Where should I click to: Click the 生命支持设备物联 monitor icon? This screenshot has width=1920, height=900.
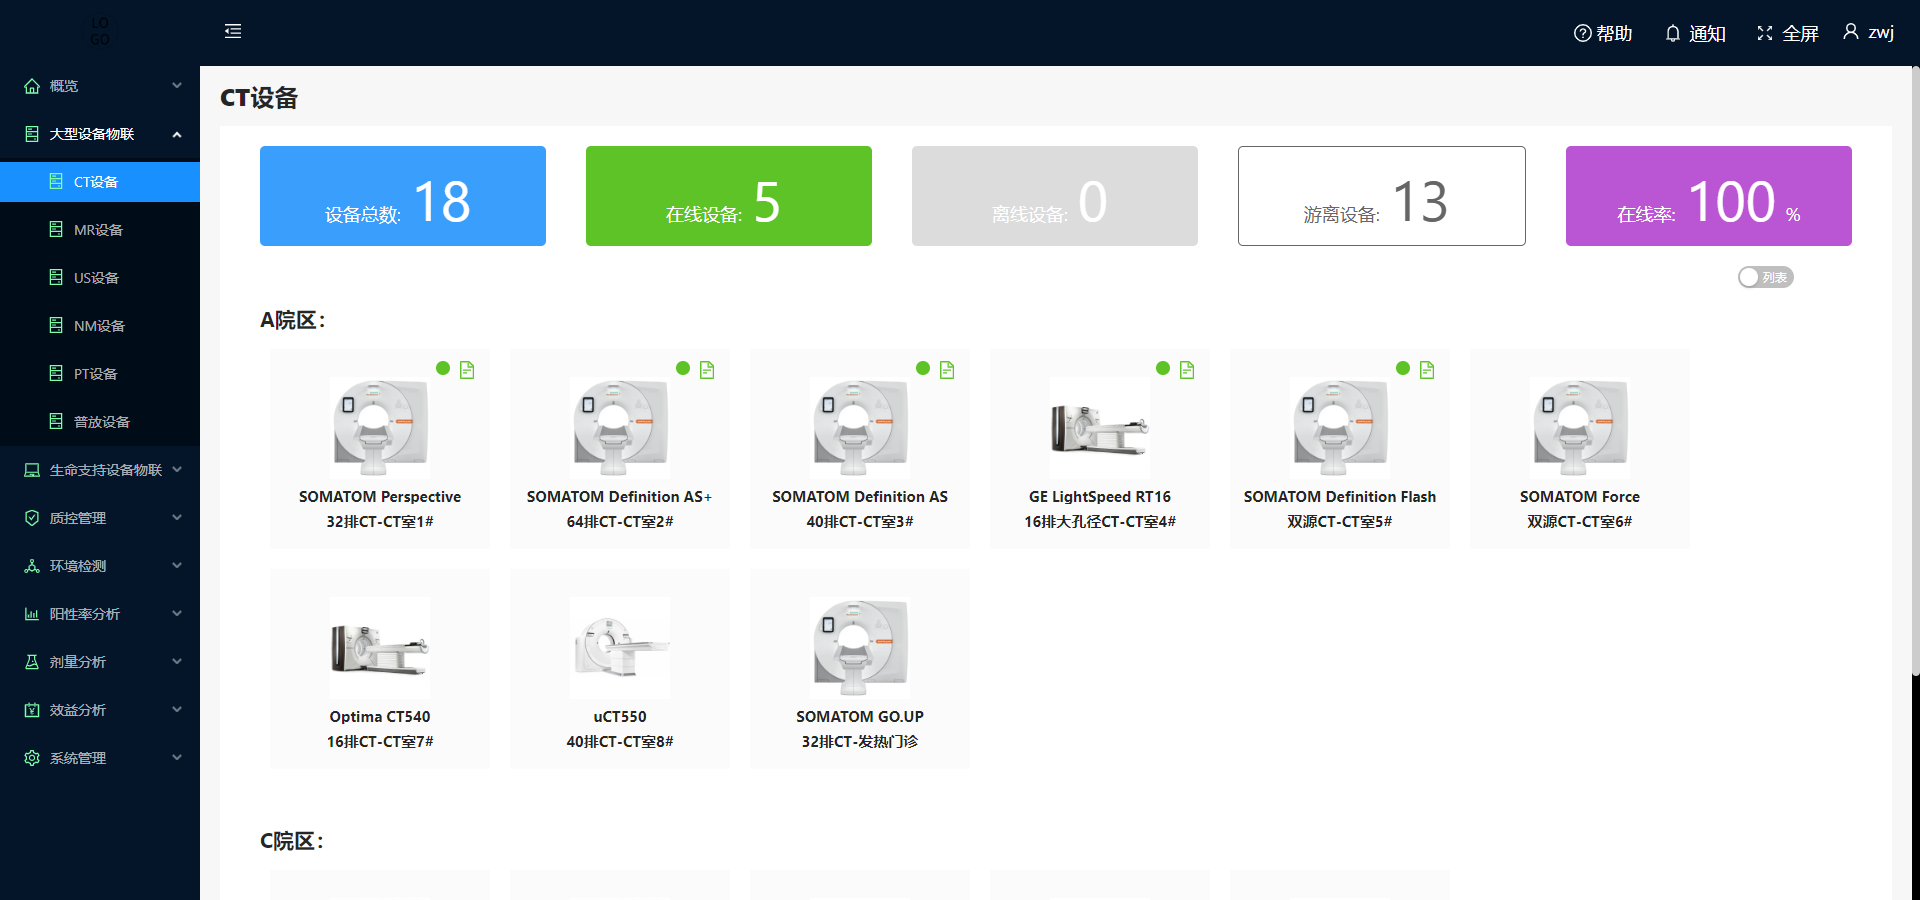32,470
